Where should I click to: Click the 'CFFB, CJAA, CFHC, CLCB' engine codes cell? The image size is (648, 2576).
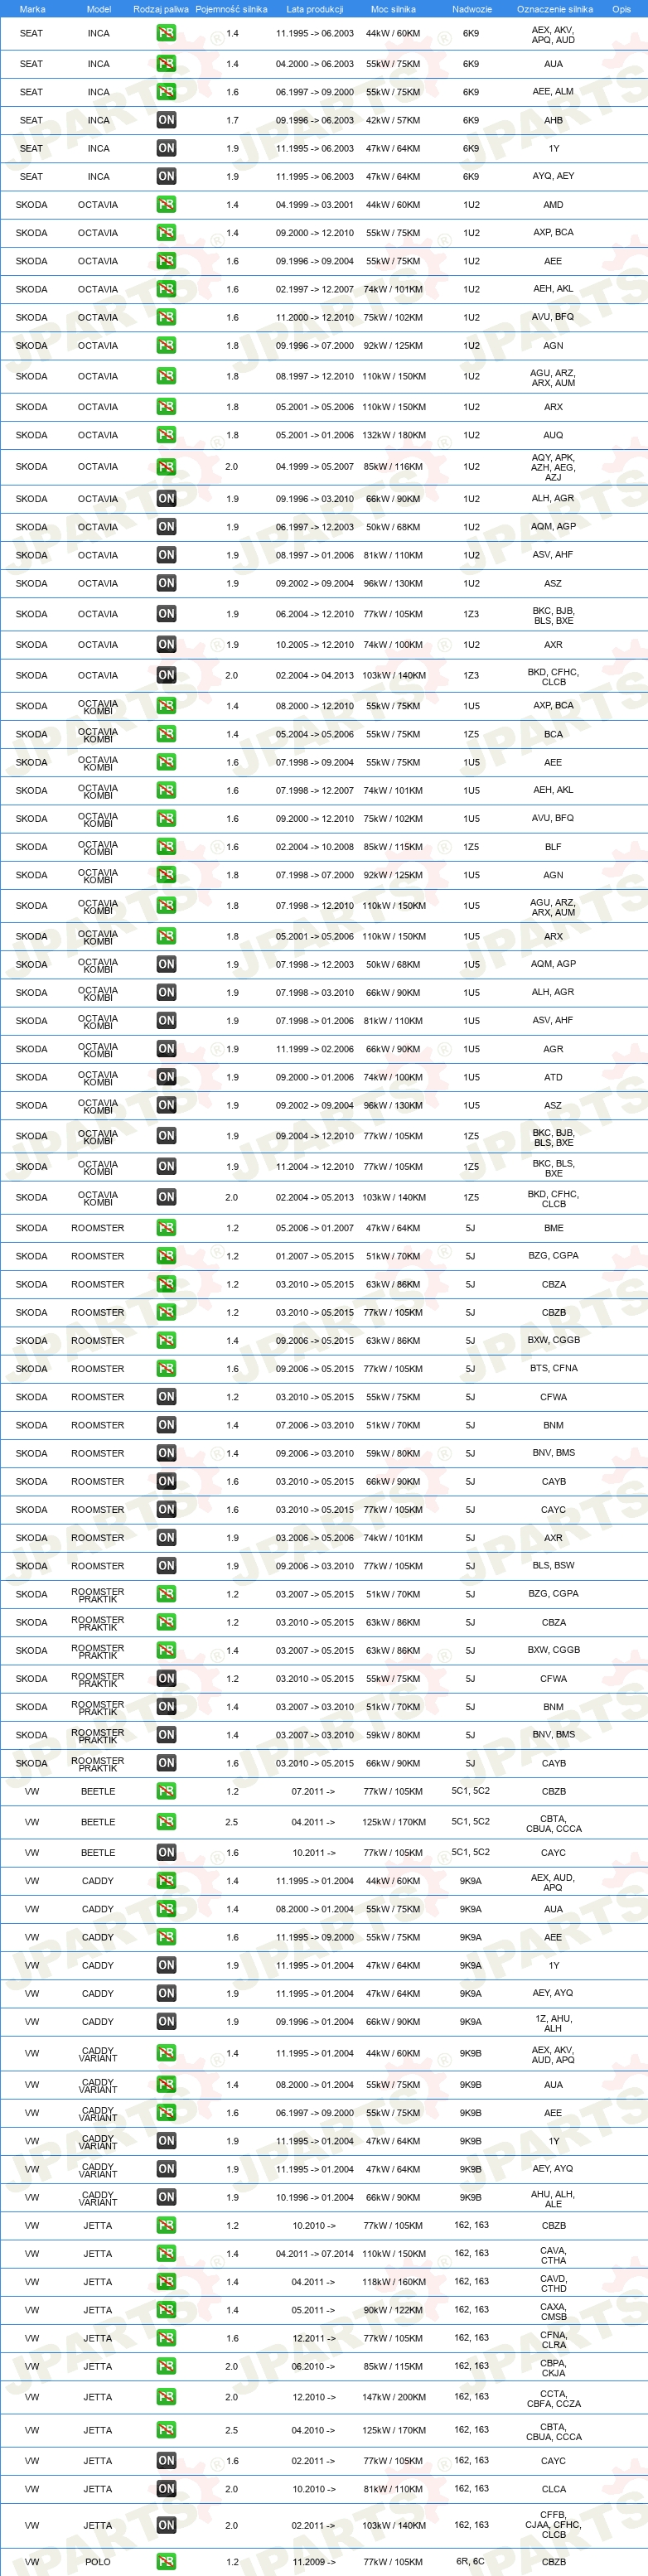click(553, 2525)
